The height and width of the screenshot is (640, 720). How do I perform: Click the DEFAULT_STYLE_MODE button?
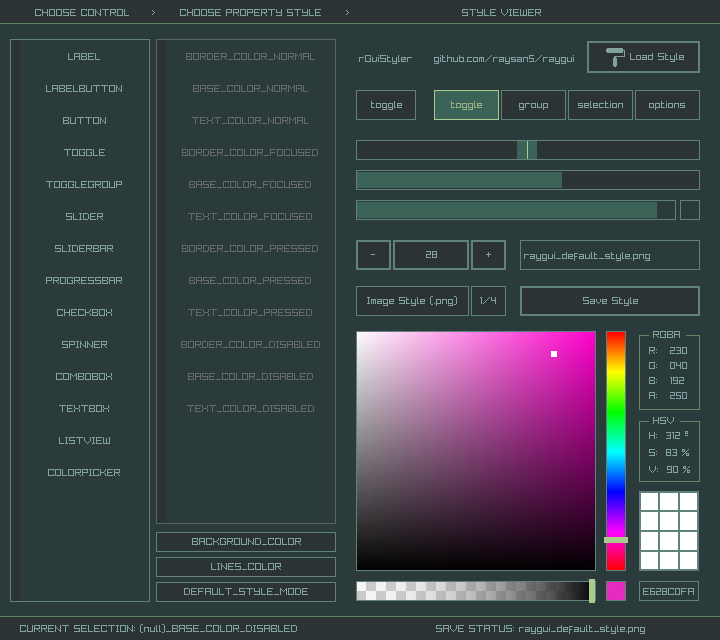246,592
